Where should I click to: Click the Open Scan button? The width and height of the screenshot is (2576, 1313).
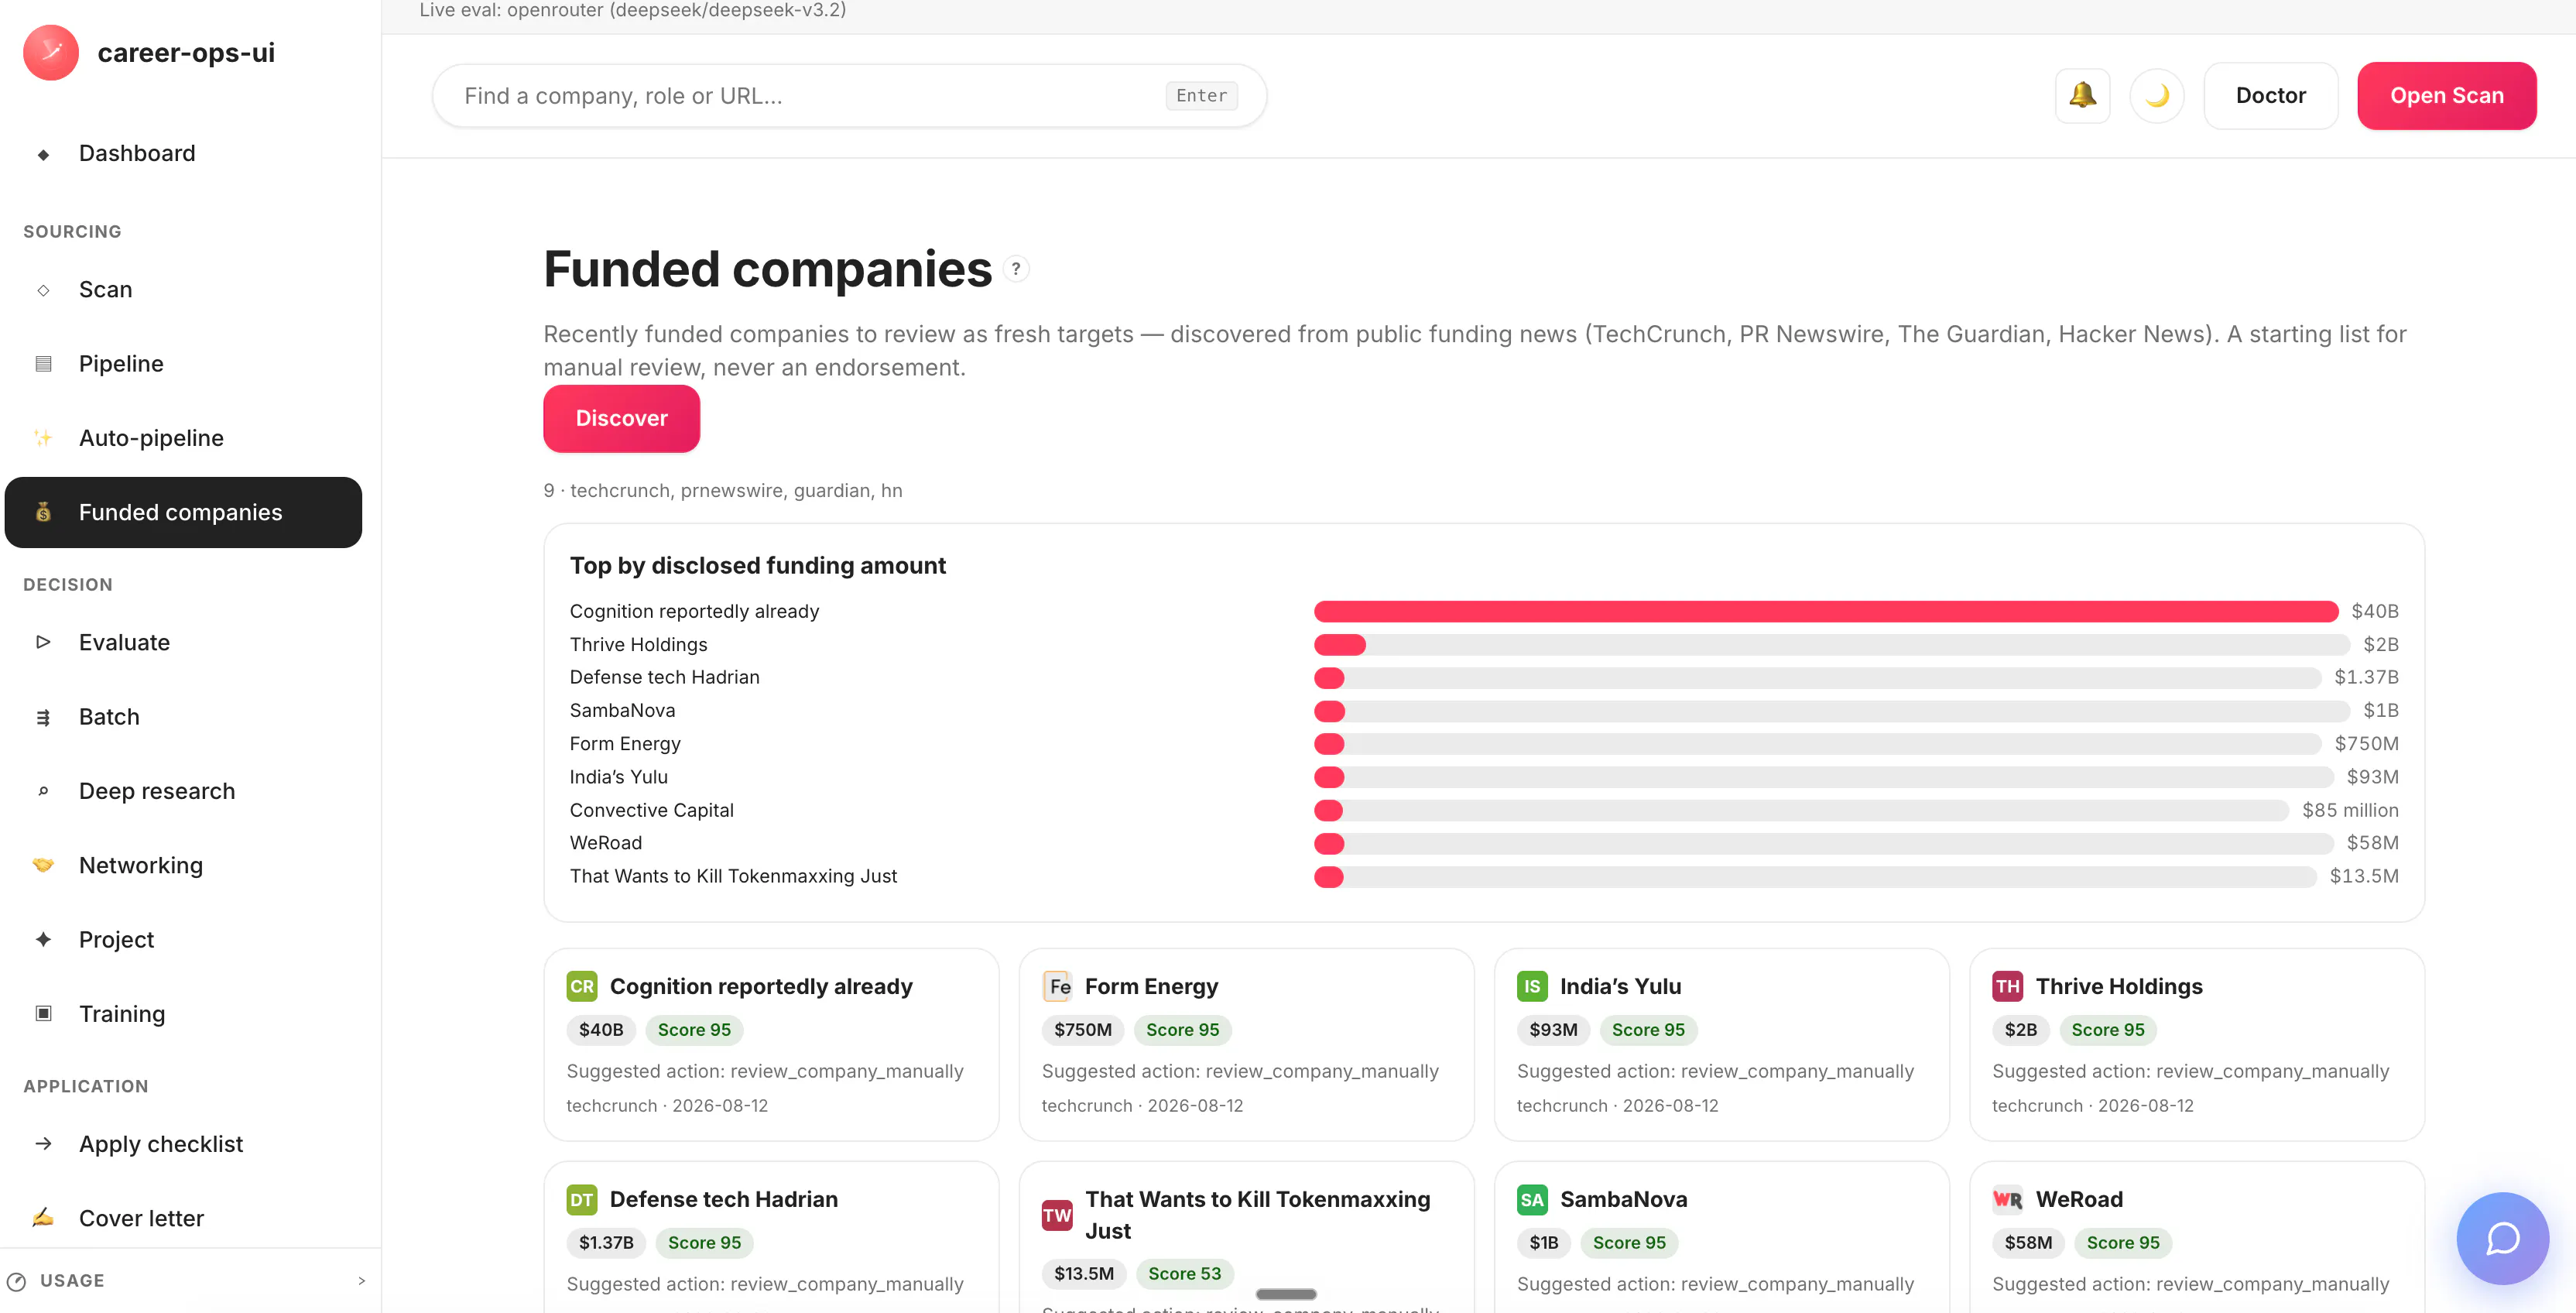click(2446, 96)
